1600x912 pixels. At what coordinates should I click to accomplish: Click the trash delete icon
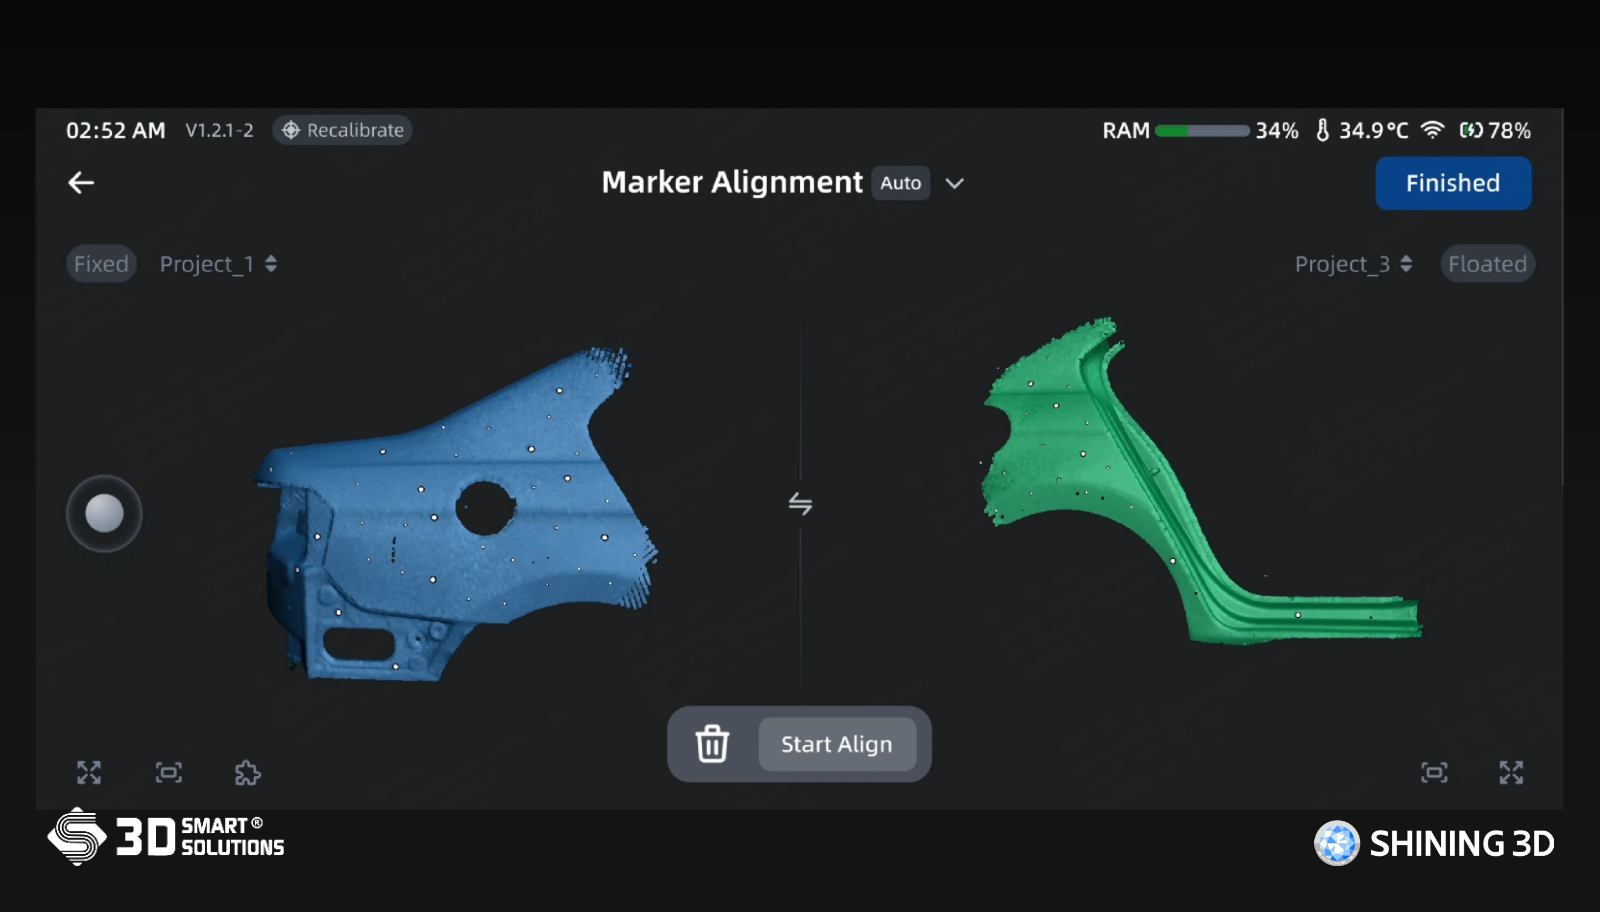[712, 744]
